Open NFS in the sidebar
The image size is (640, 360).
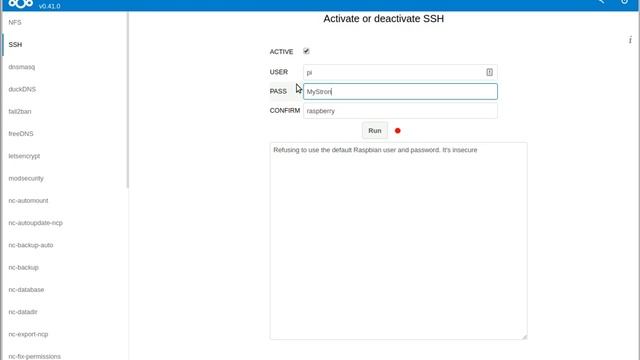(15, 22)
